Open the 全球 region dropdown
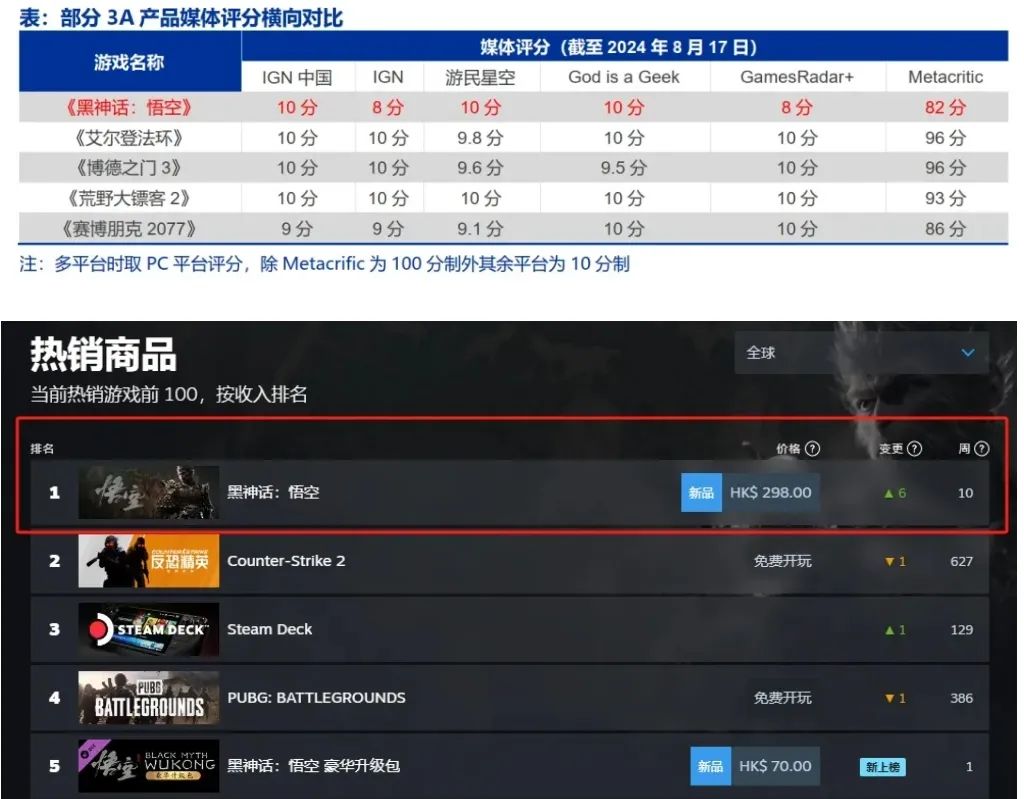Screen dimensions: 1024x799 tap(860, 353)
